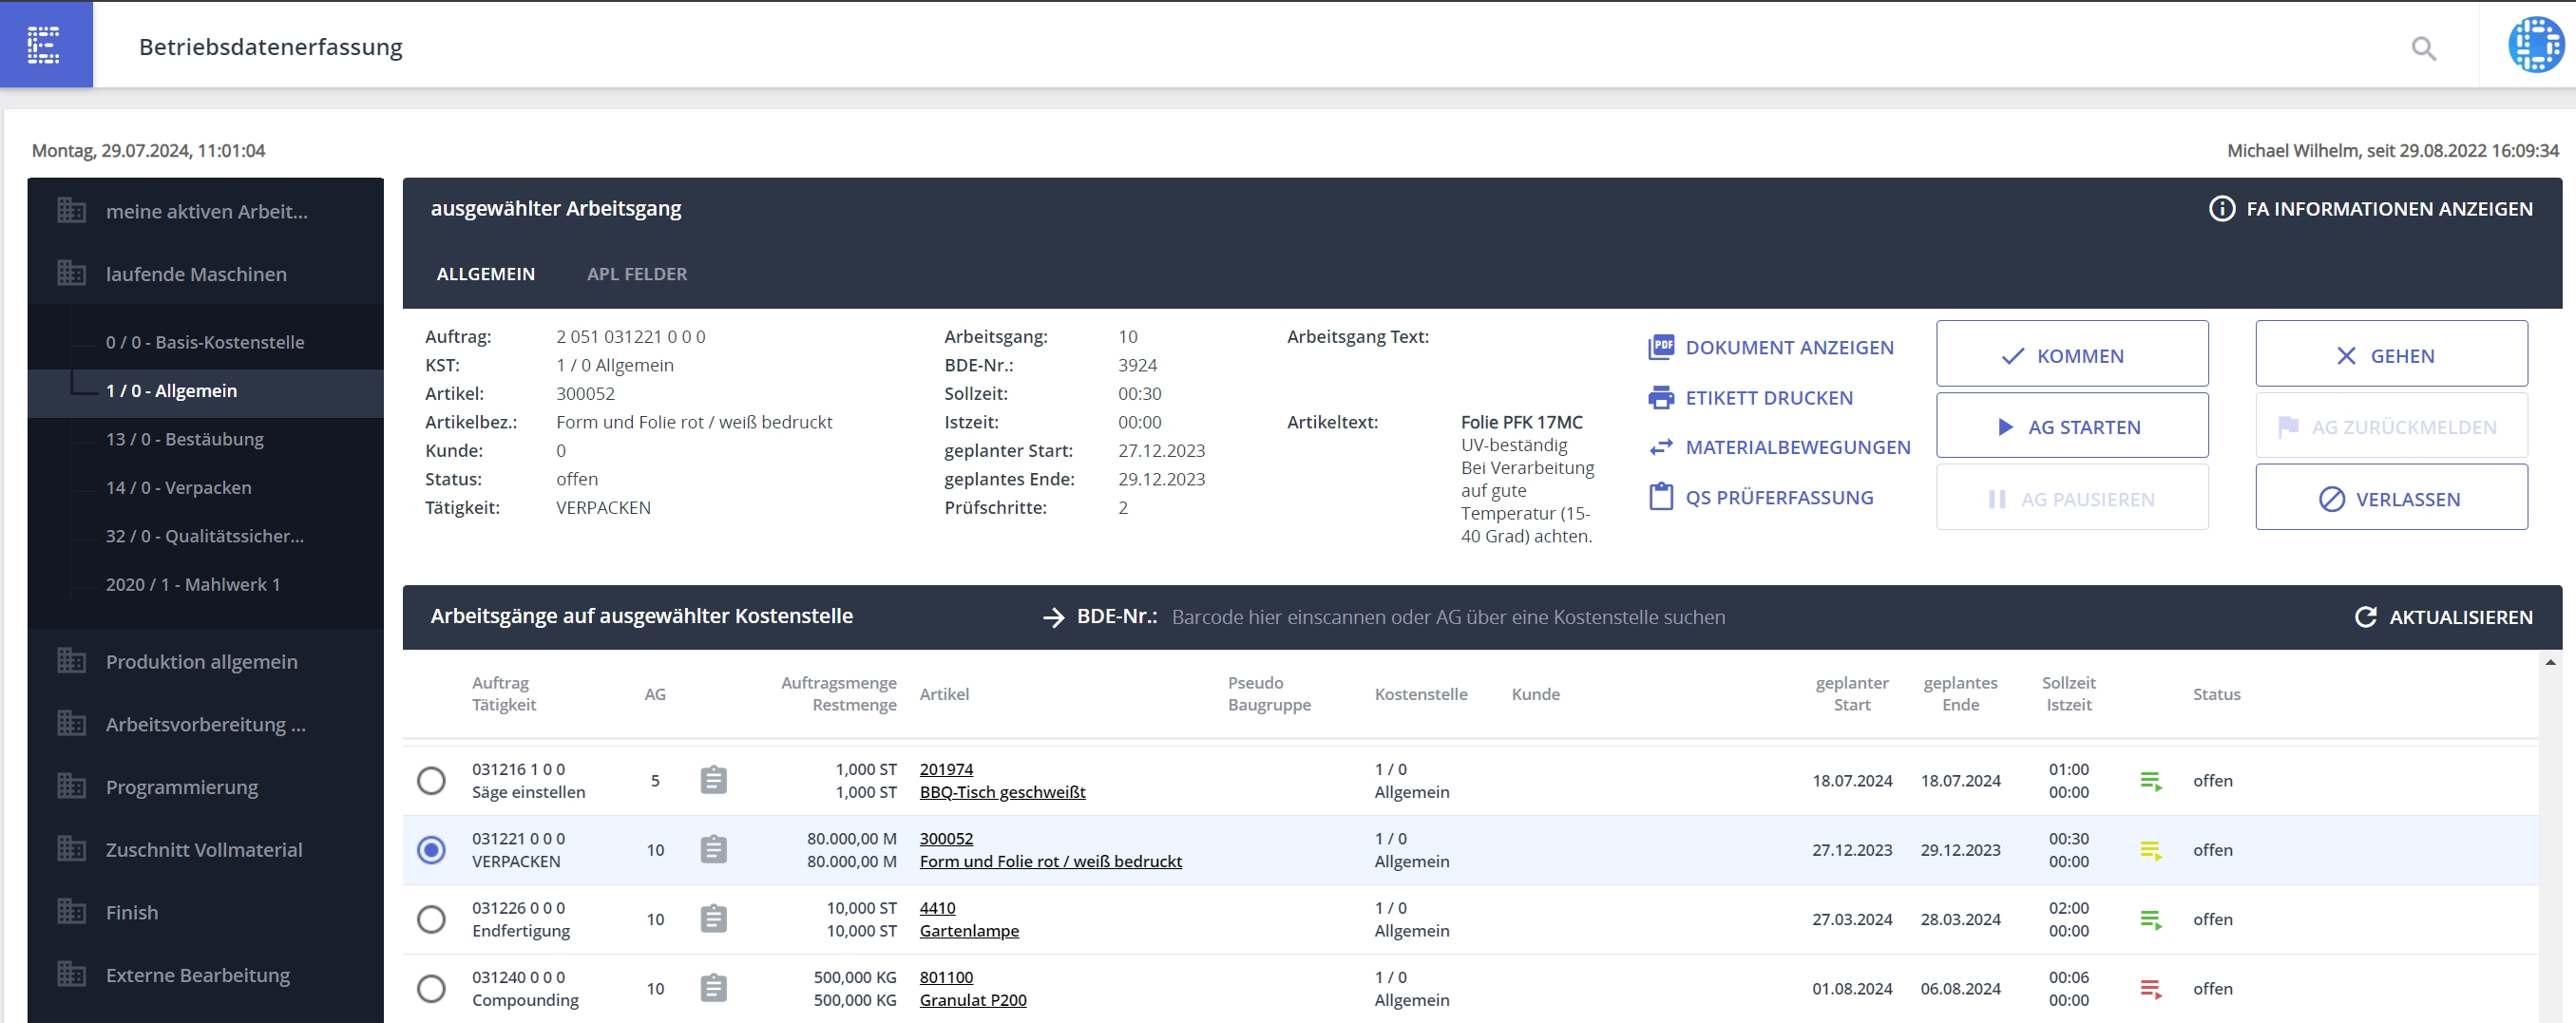Image resolution: width=2576 pixels, height=1023 pixels.
Task: Expand Produktion allgemein section
Action: [206, 661]
